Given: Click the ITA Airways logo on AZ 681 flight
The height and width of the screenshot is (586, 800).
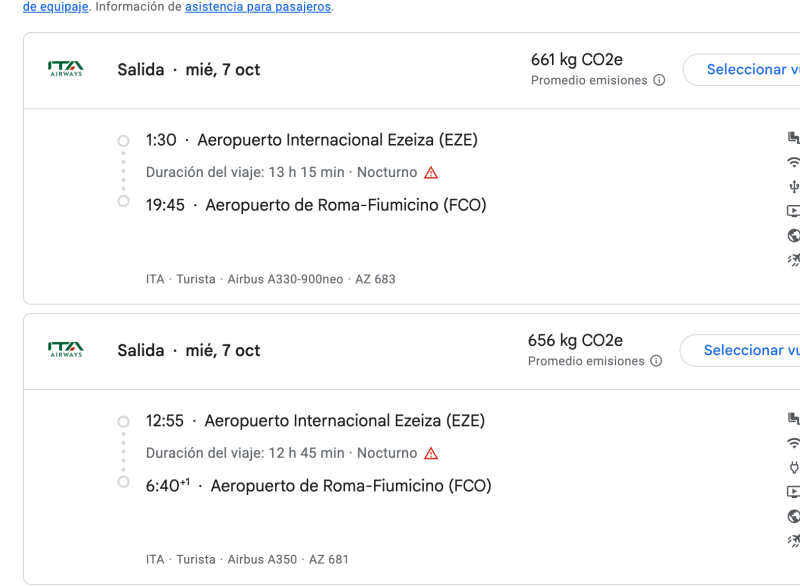Looking at the screenshot, I should [66, 350].
